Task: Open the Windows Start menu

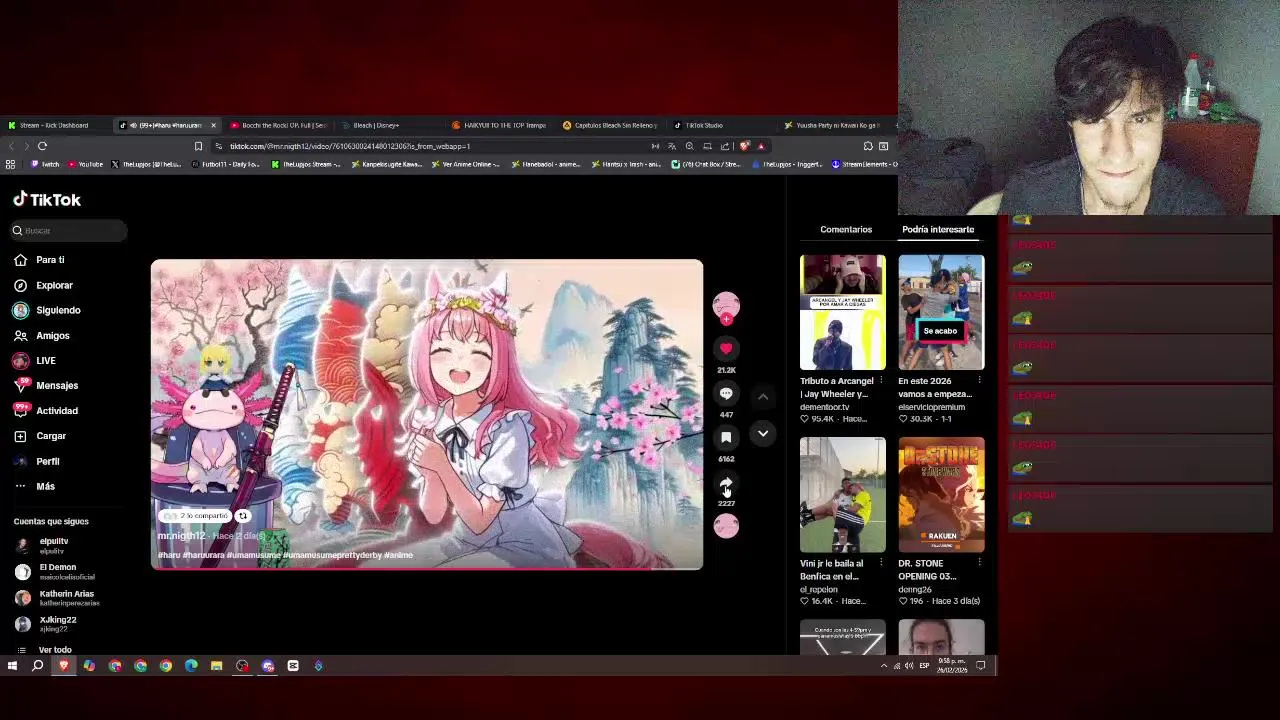Action: (12, 666)
